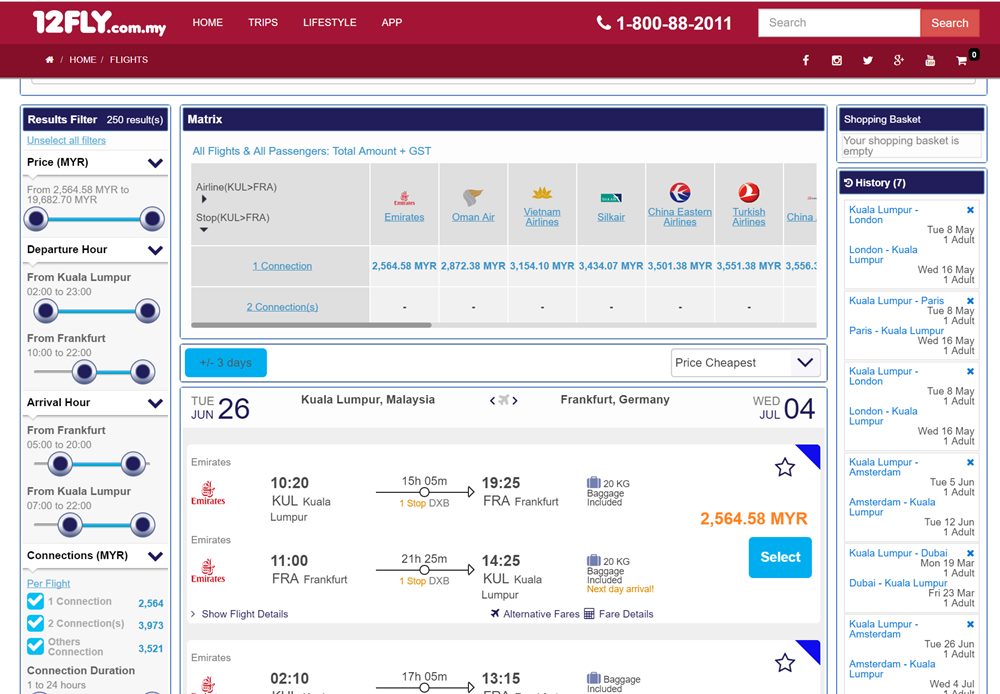Image resolution: width=1000 pixels, height=694 pixels.
Task: Click the 3,154.10 MYR Vietnam Airlines price
Action: (542, 266)
